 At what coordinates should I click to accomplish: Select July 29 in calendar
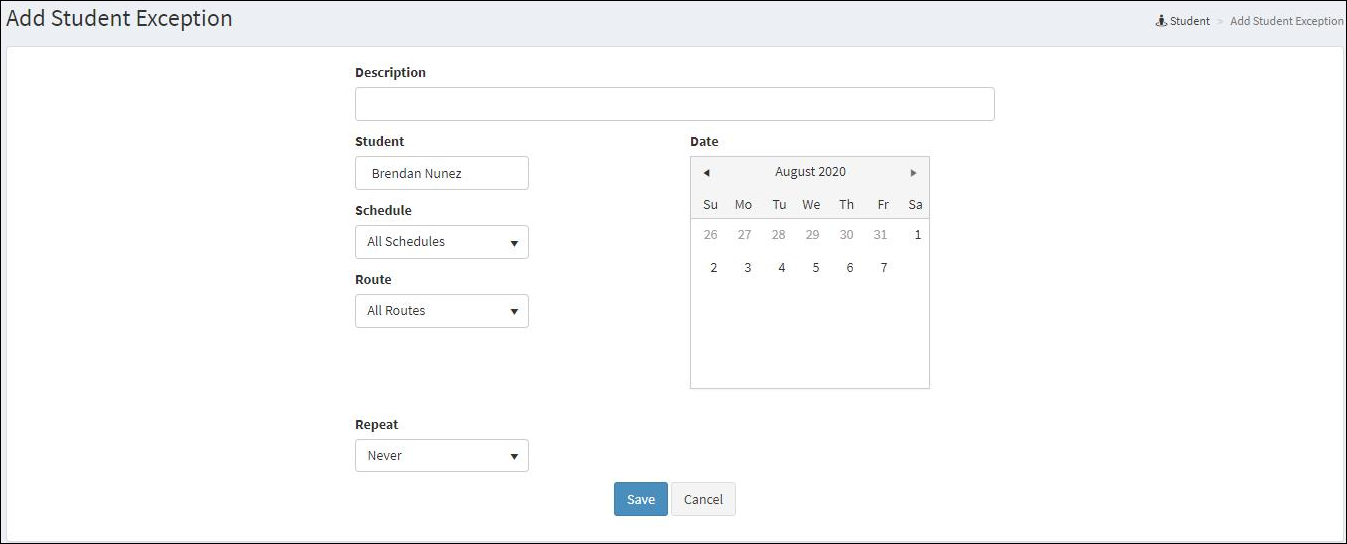point(812,235)
